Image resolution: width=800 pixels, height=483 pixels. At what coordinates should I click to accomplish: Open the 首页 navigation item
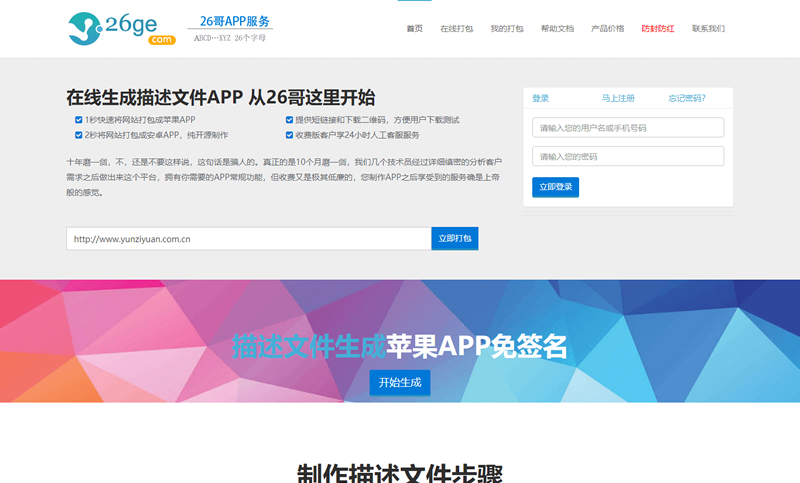[x=414, y=29]
